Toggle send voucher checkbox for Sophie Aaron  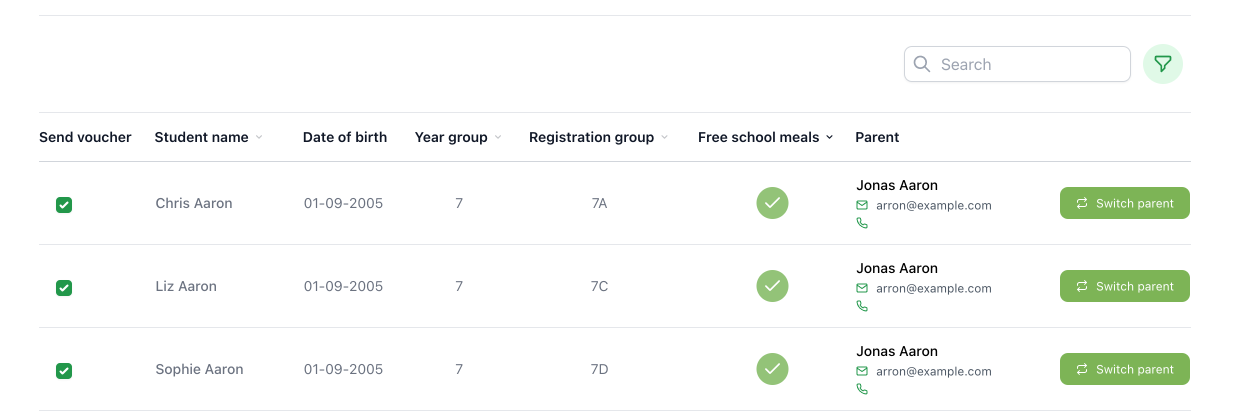point(64,371)
